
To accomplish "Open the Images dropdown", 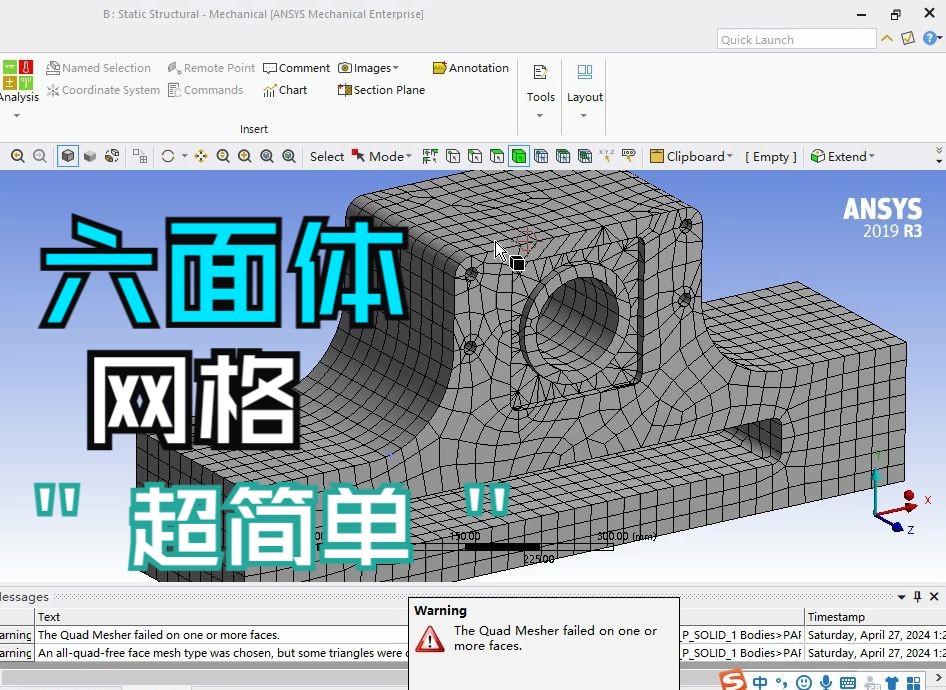I will coord(370,67).
